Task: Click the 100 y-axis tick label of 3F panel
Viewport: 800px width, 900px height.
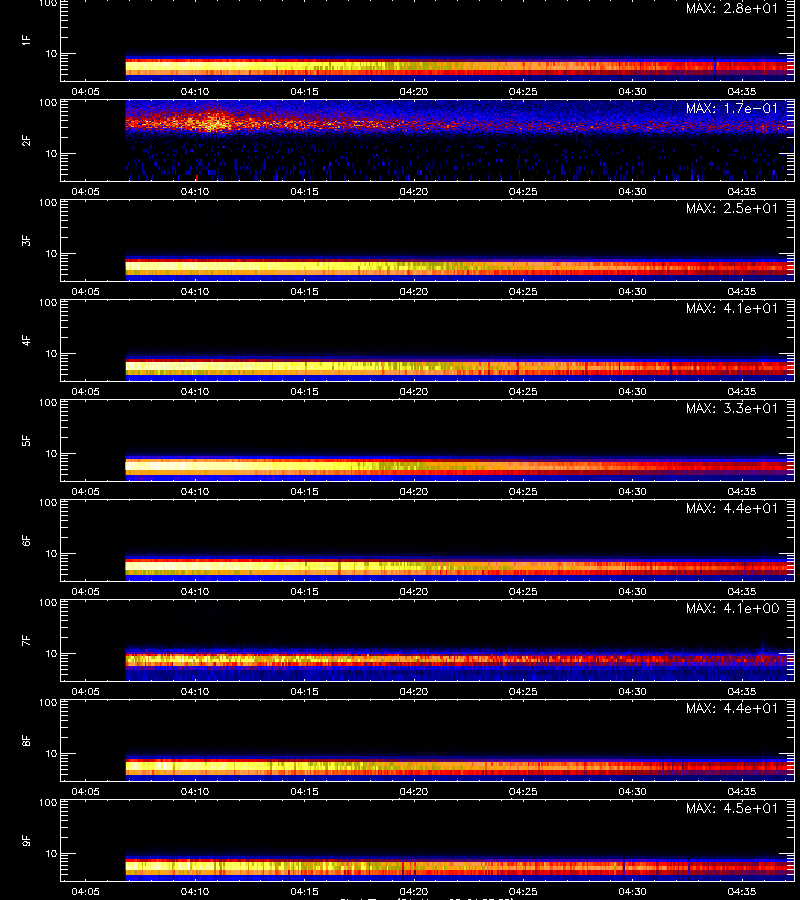Action: [x=48, y=203]
